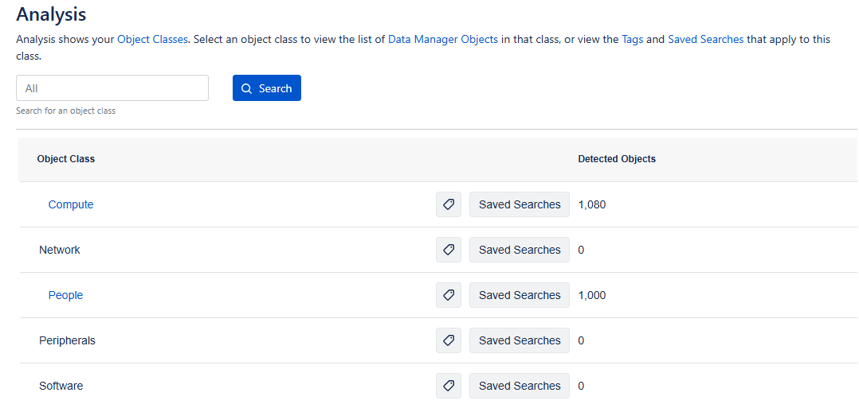
Task: Open Saved Searches for the Peripherals class
Action: click(519, 341)
